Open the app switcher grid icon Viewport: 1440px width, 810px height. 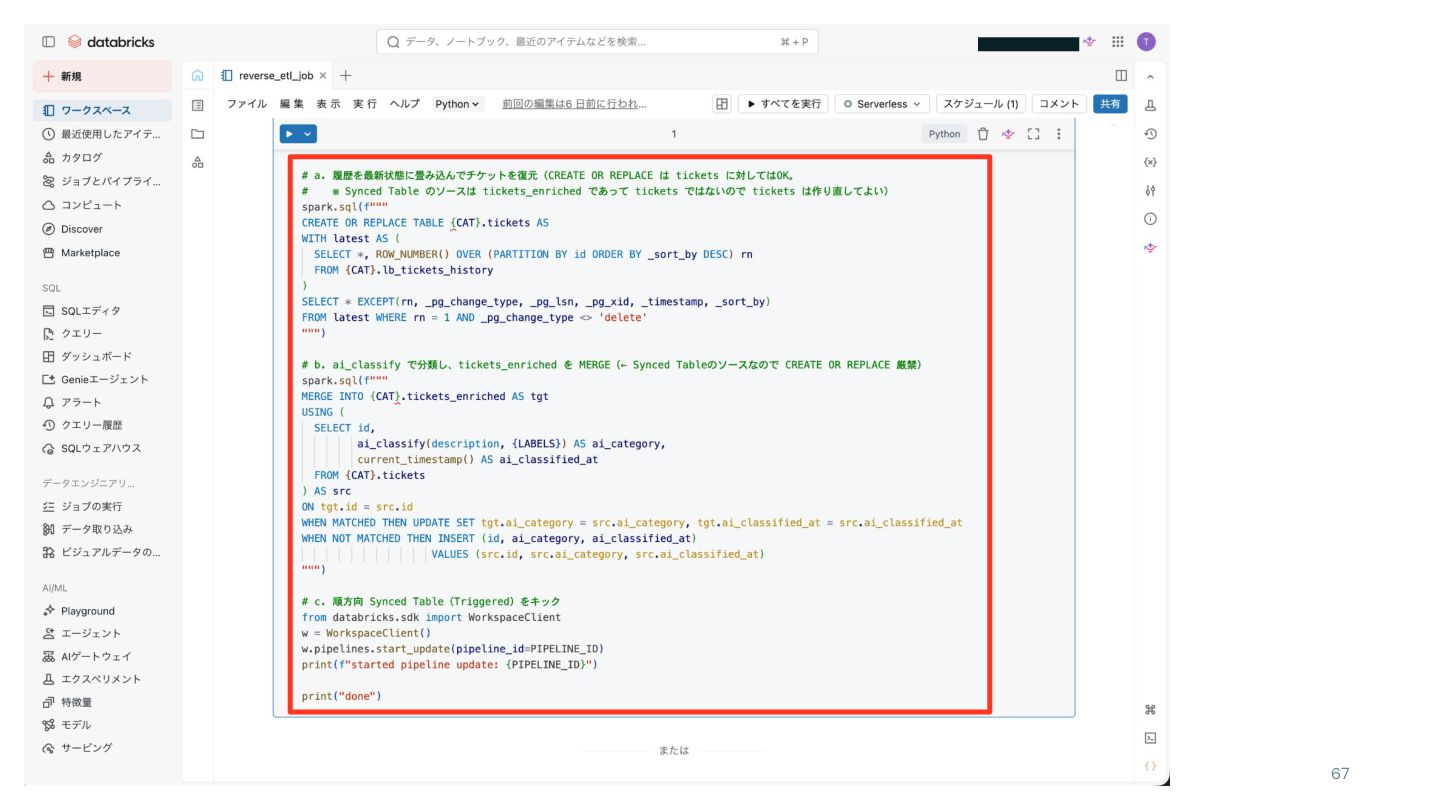pos(1118,42)
